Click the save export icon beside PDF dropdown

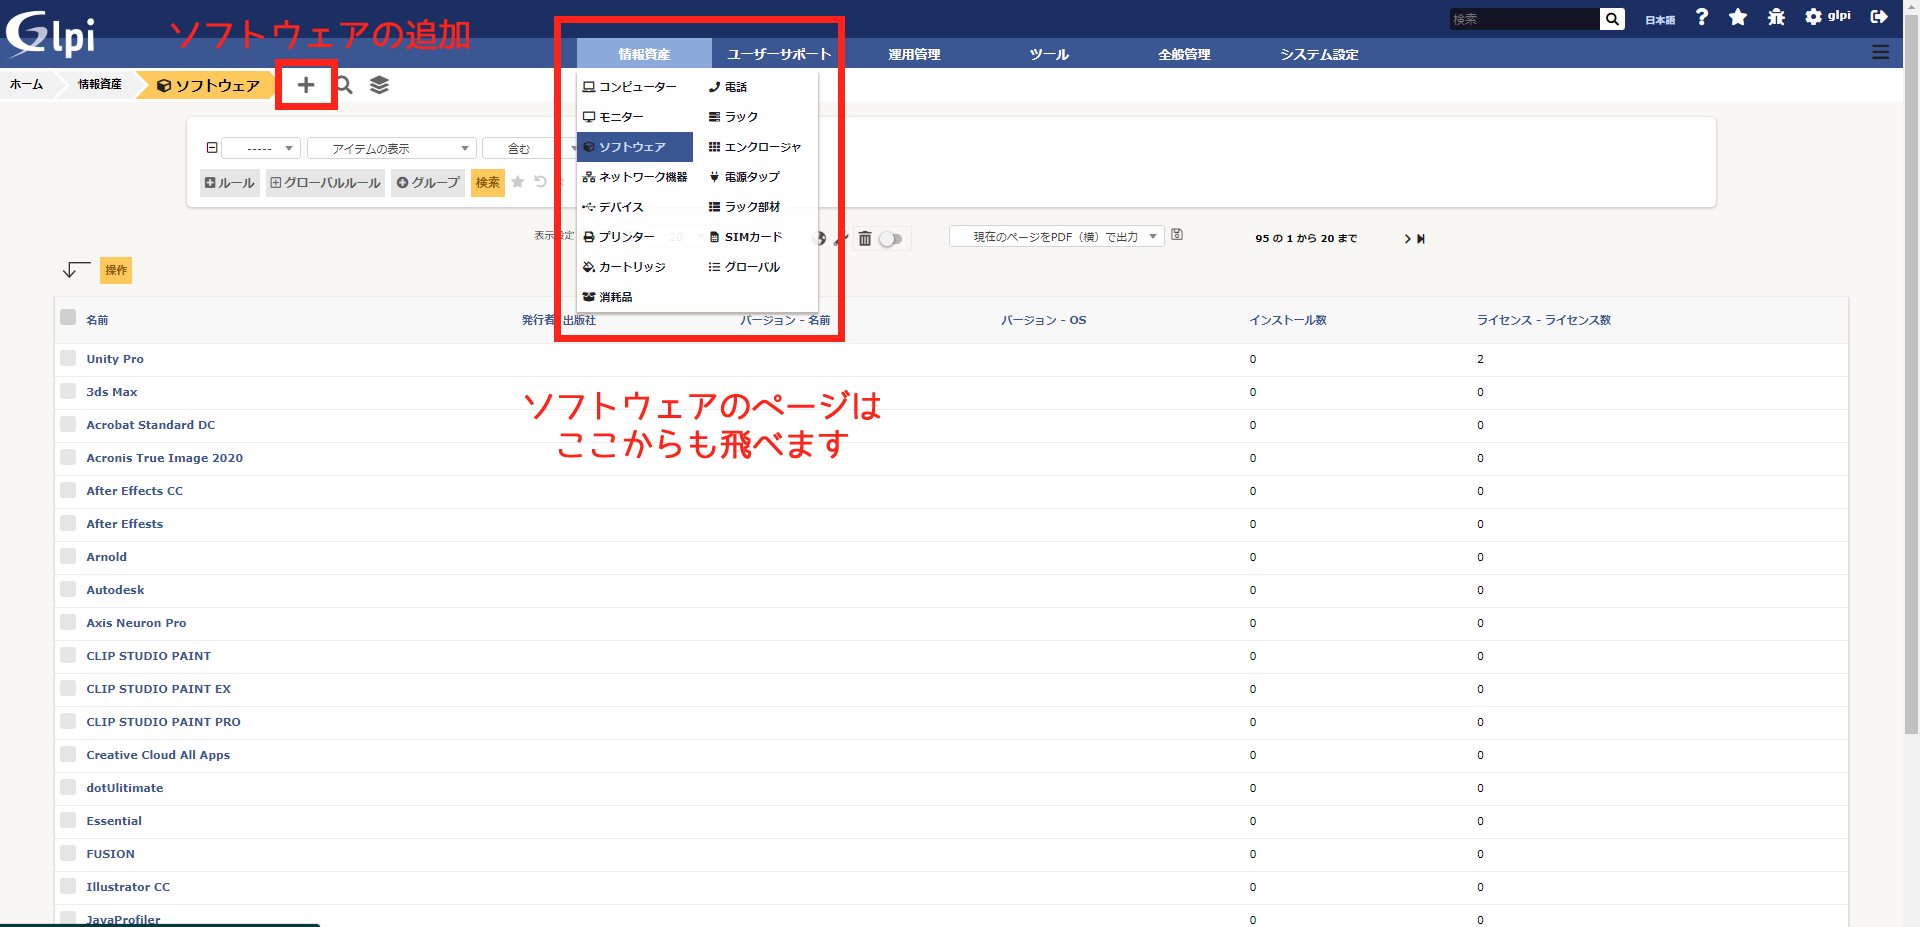coord(1177,235)
